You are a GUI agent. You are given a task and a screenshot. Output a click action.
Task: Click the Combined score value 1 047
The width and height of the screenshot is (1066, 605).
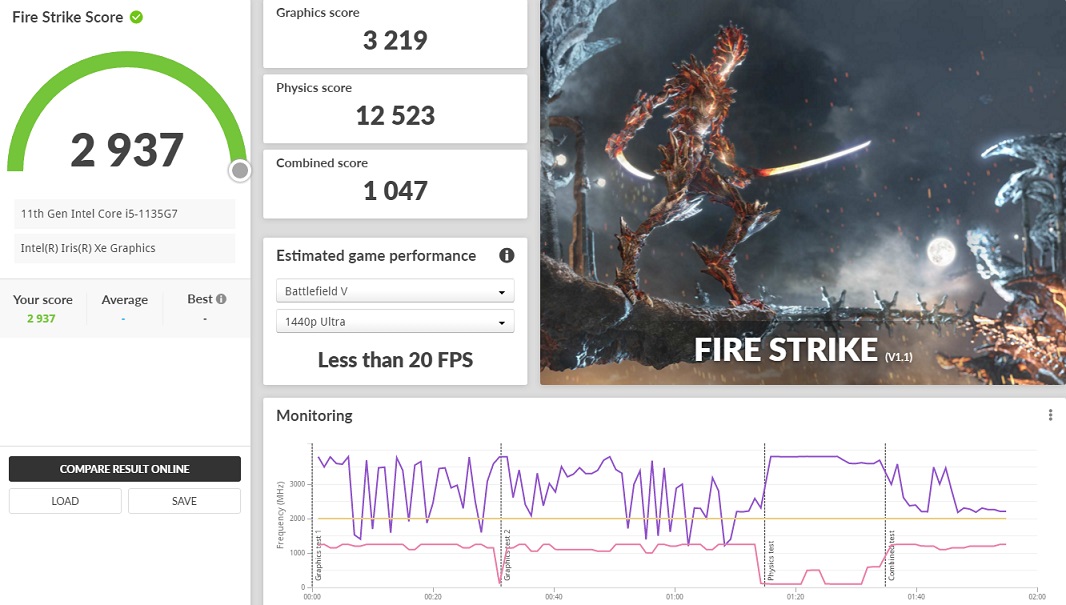[x=395, y=191]
